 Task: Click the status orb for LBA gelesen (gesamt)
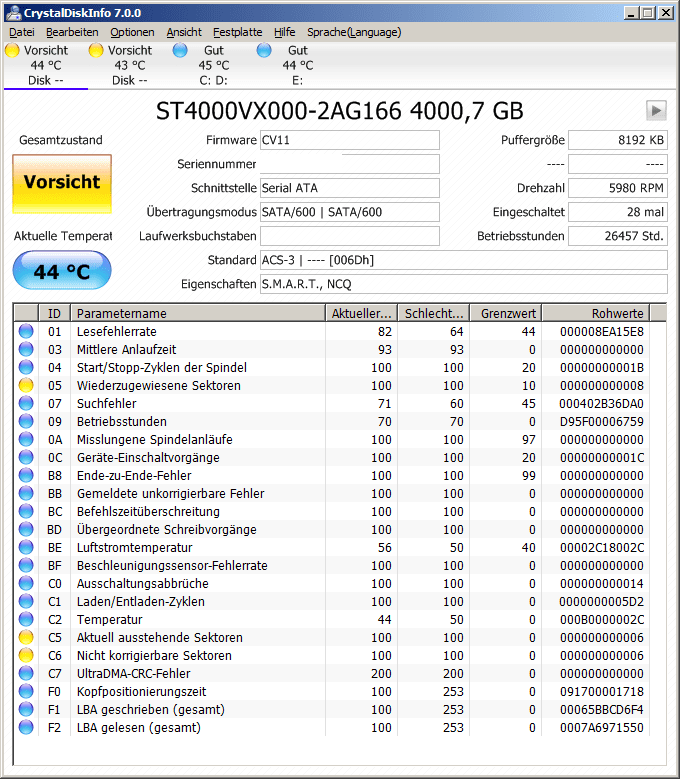coord(26,727)
